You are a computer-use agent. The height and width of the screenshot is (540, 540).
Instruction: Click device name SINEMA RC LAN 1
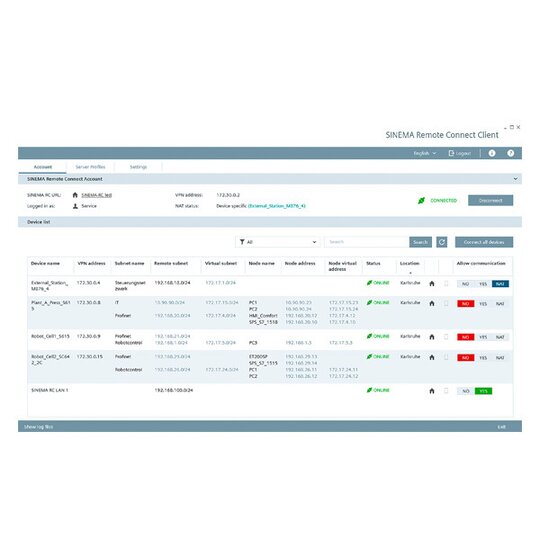pyautogui.click(x=50, y=390)
